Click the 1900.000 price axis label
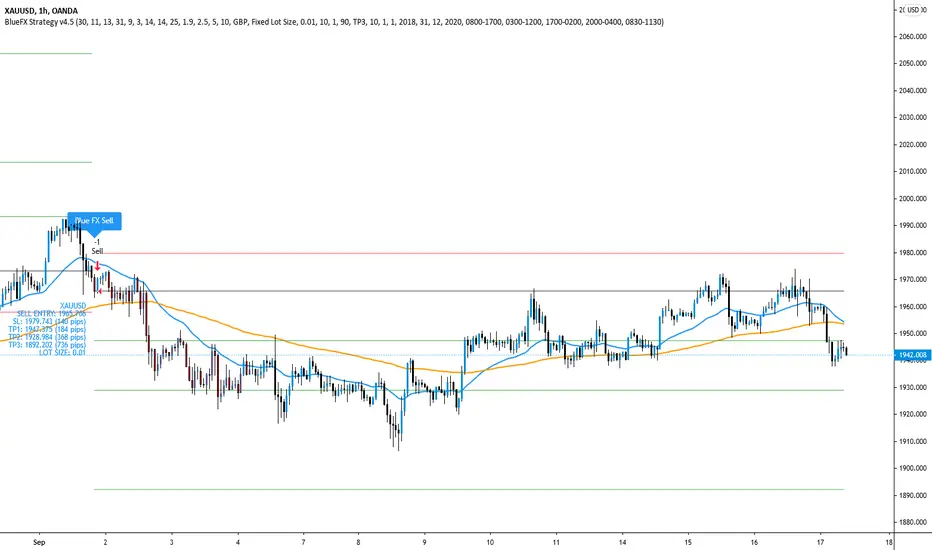The width and height of the screenshot is (932, 550). 913,469
